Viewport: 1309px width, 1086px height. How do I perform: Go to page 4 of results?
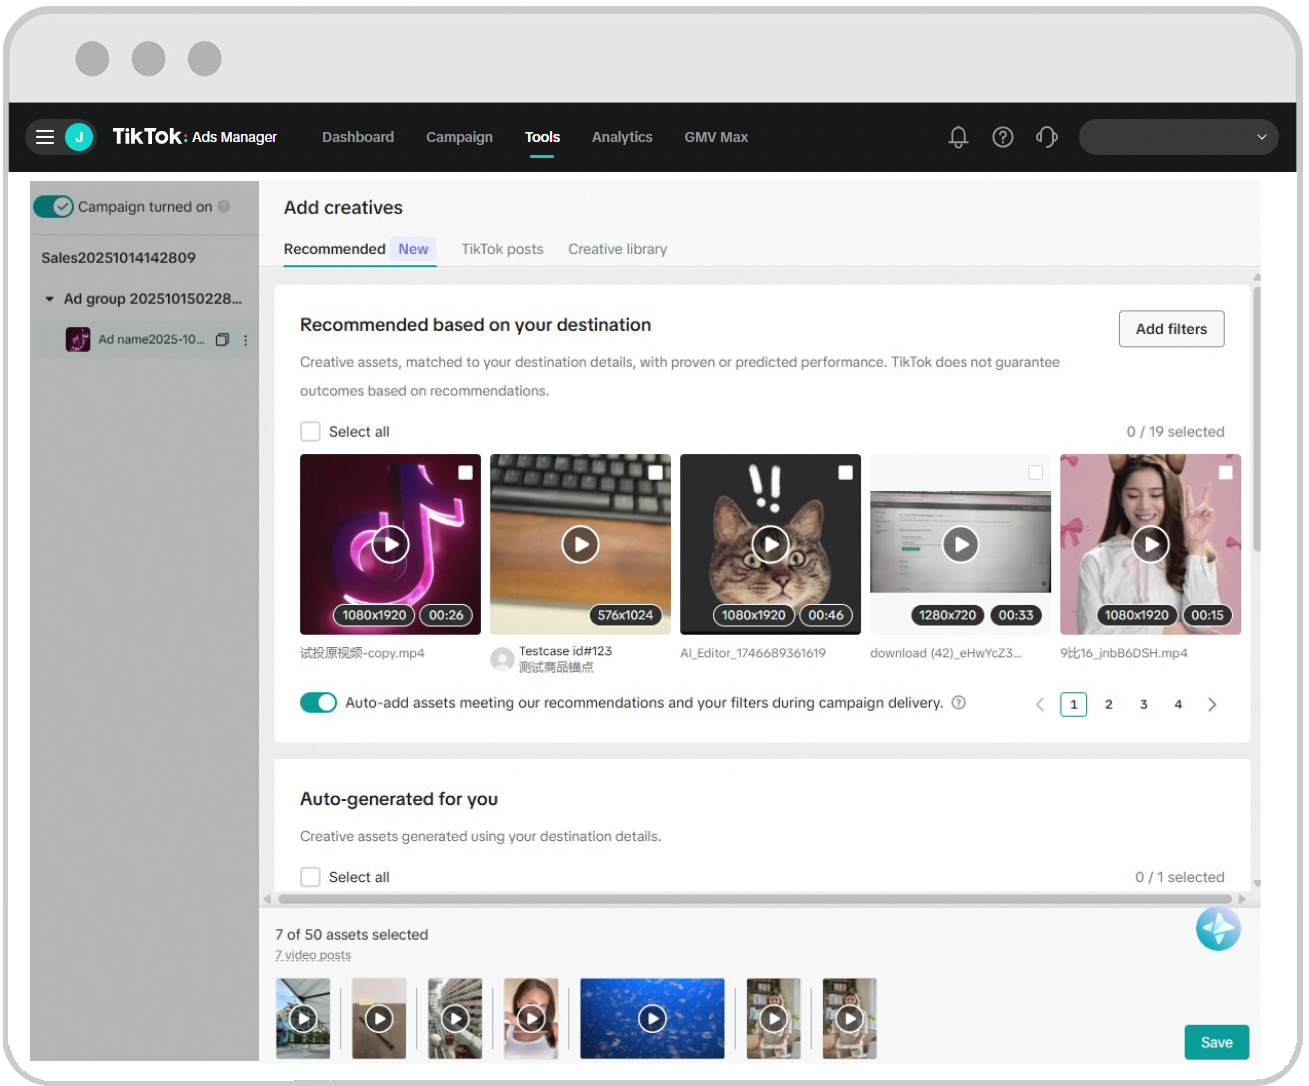[x=1178, y=705]
